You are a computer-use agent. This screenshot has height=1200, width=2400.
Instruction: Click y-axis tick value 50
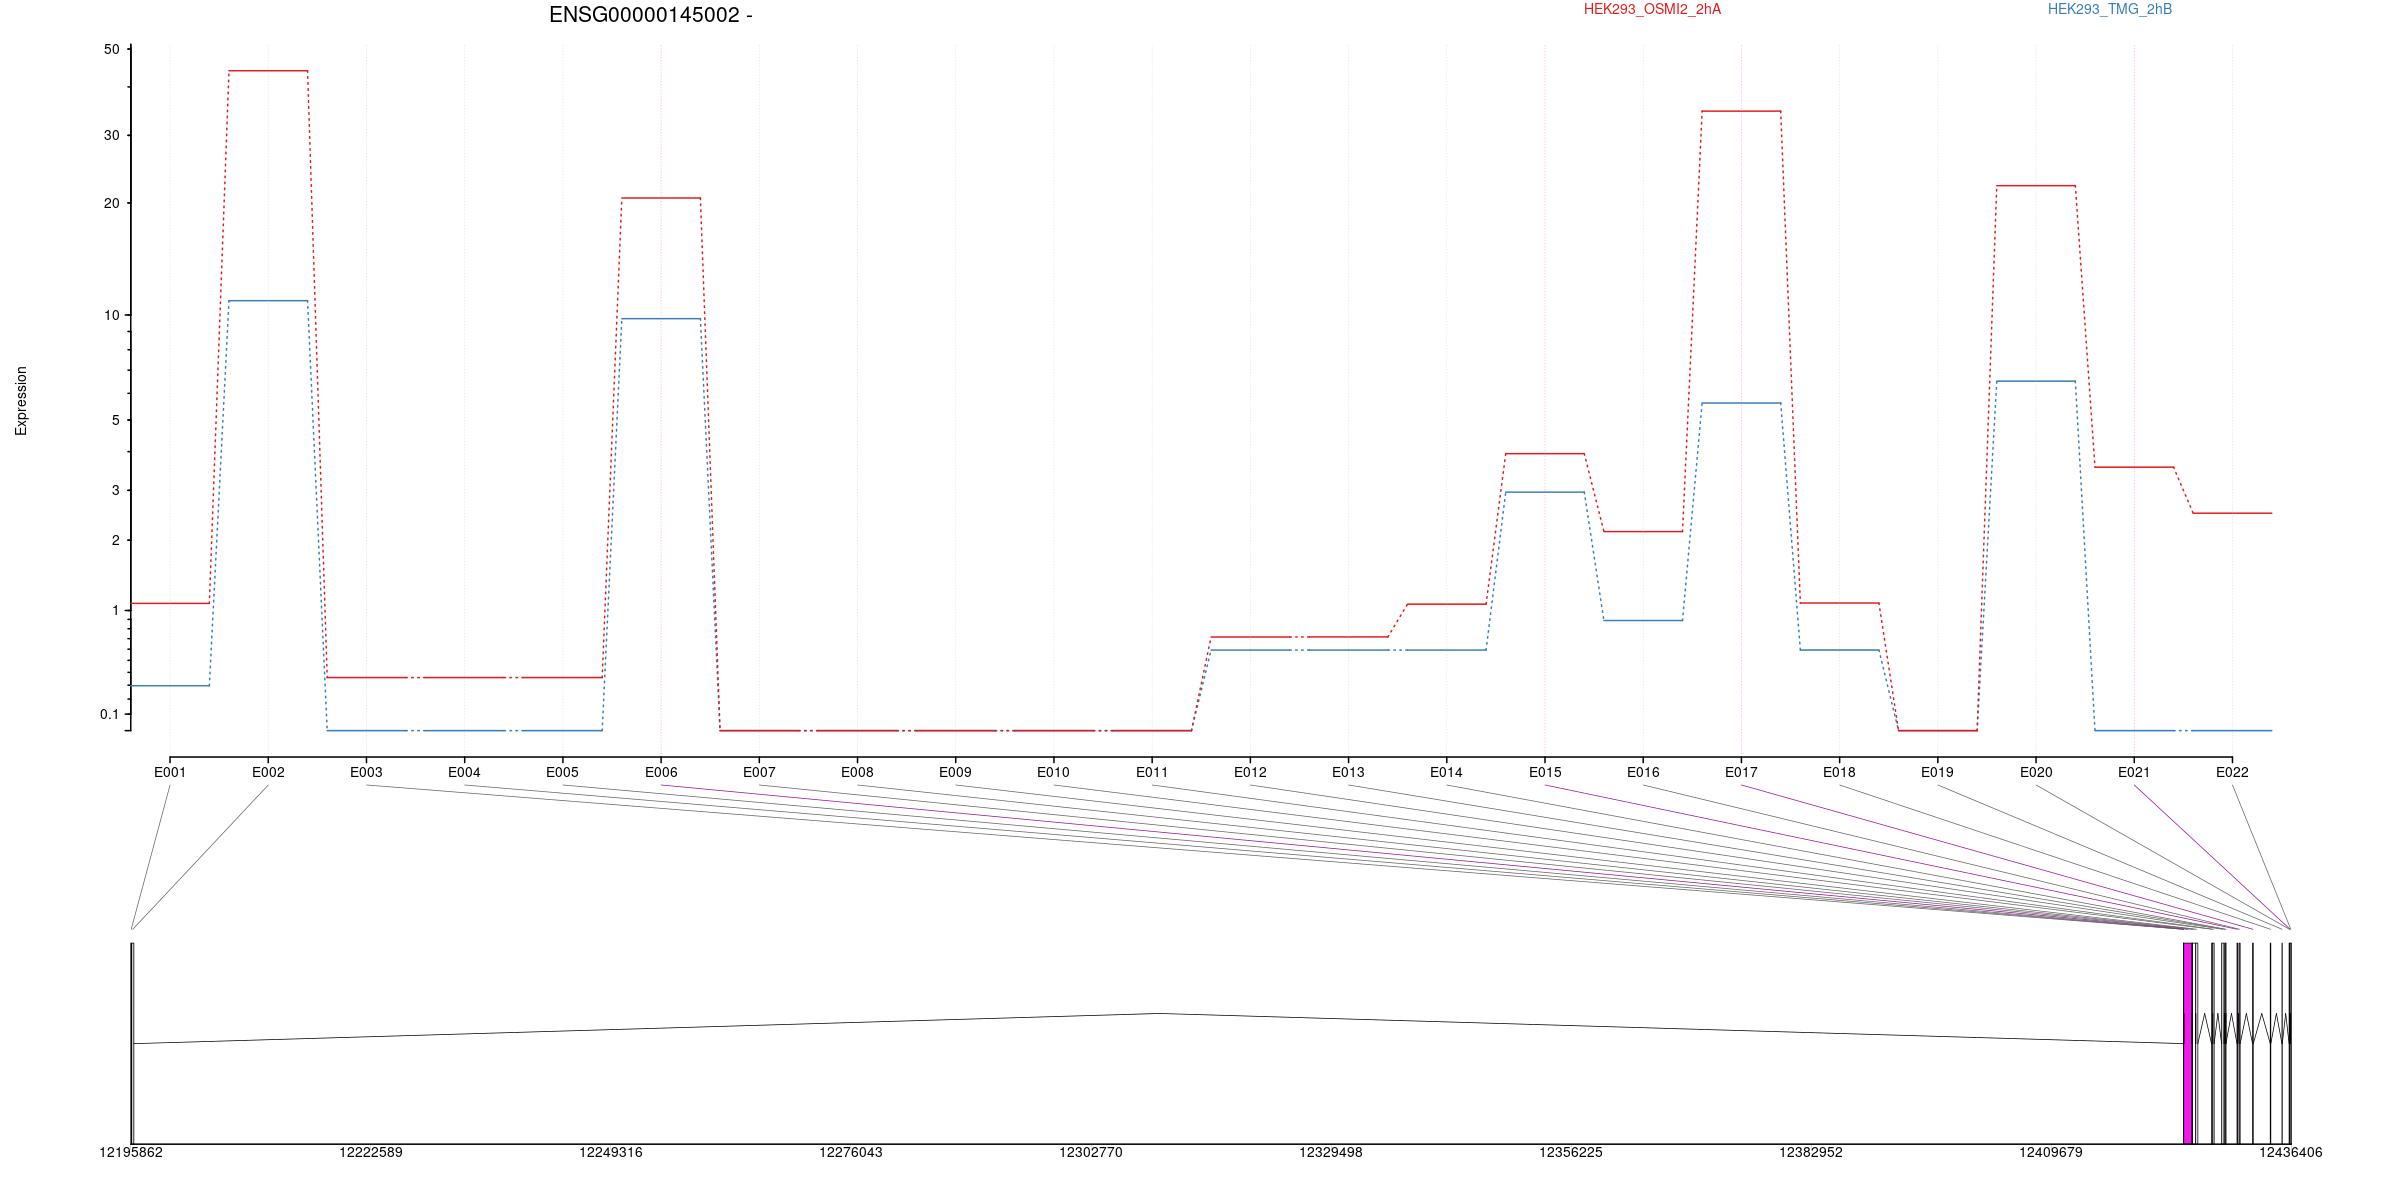111,50
